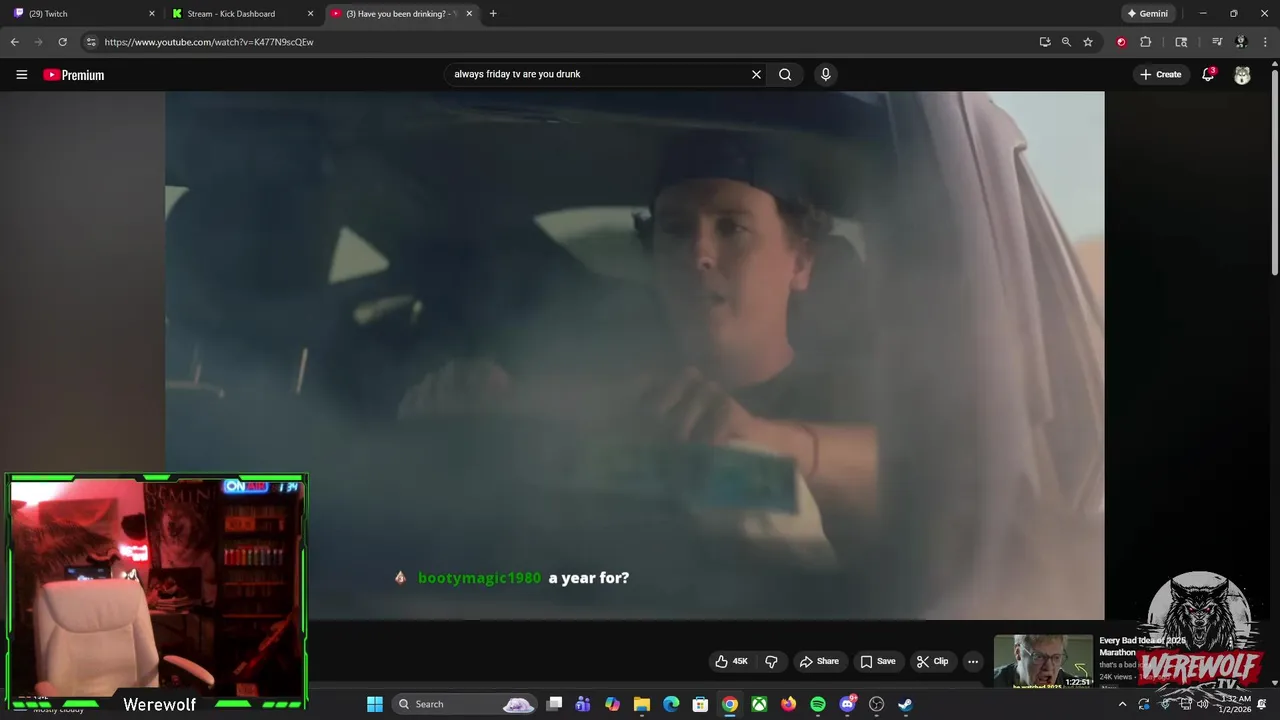Open site information icon in address bar
Screen dimensions: 1280x720
(x=91, y=42)
